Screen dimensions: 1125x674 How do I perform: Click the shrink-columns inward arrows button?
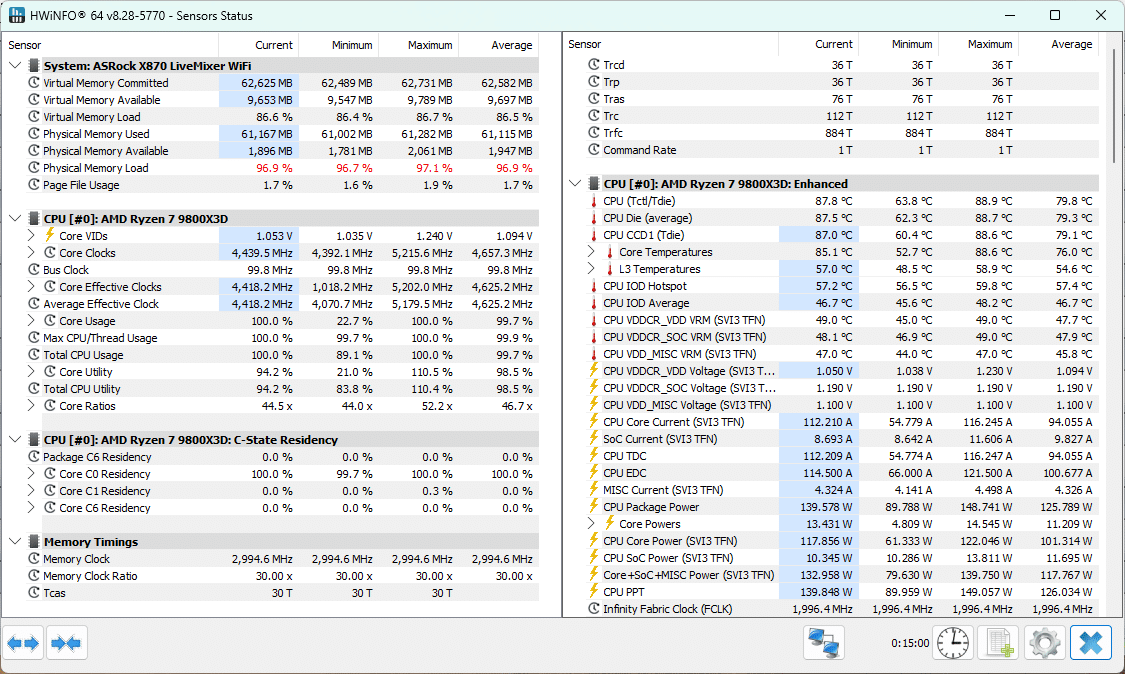click(66, 642)
